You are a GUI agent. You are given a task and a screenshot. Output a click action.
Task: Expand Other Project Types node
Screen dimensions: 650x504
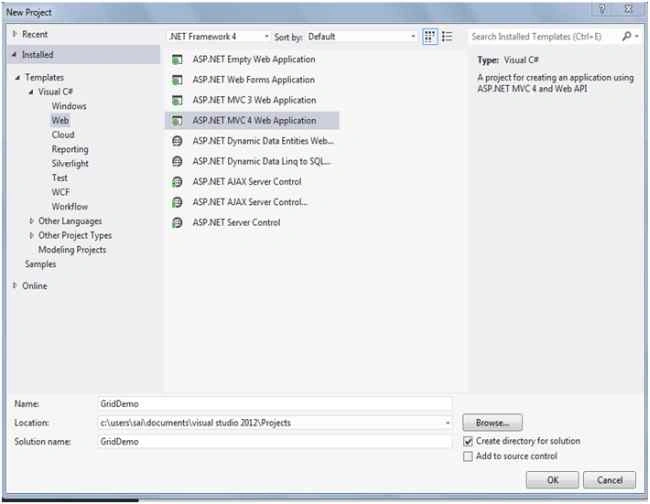click(32, 235)
